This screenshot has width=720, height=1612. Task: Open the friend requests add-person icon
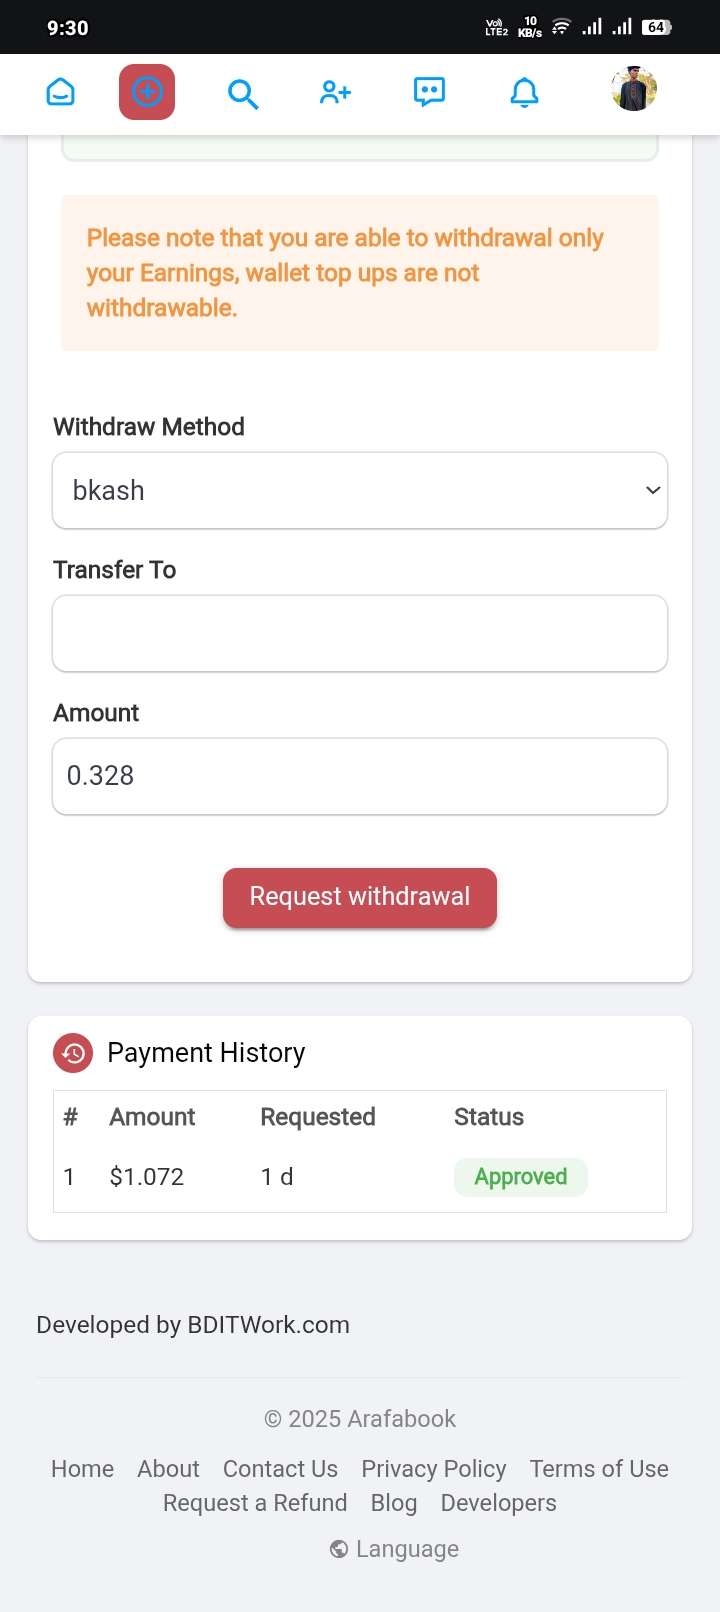[335, 92]
